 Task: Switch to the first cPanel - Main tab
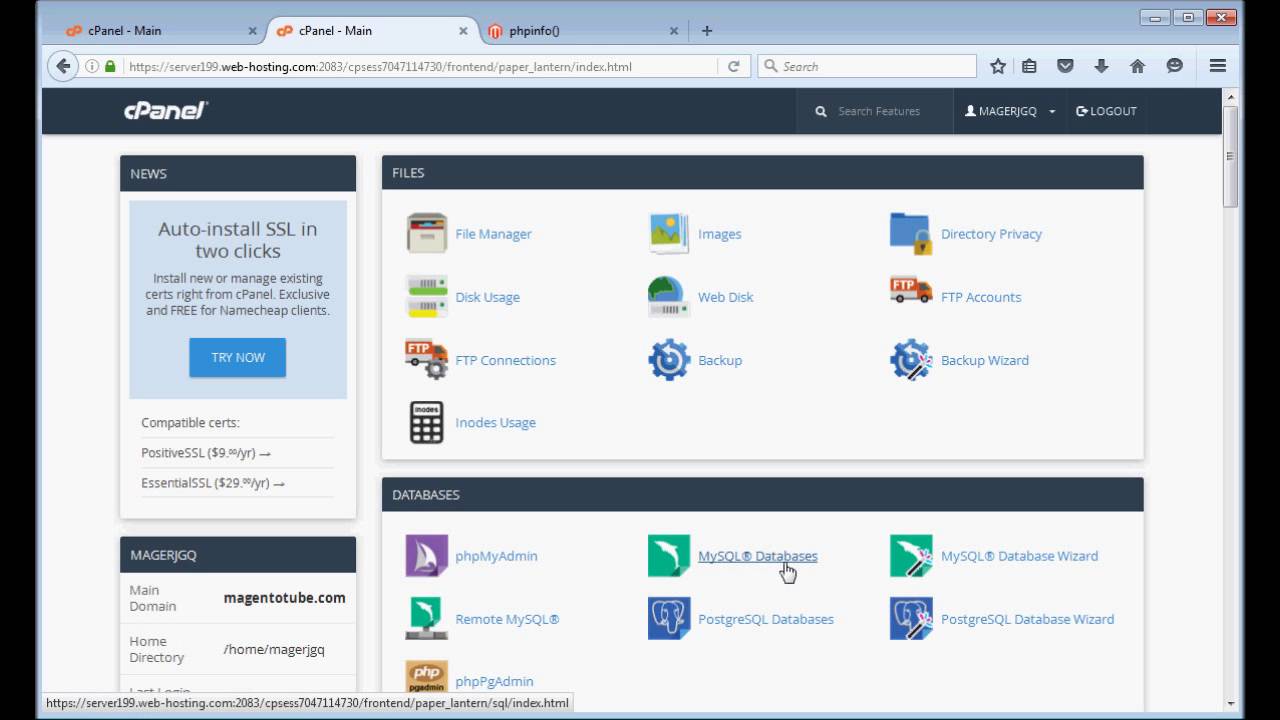pyautogui.click(x=155, y=31)
